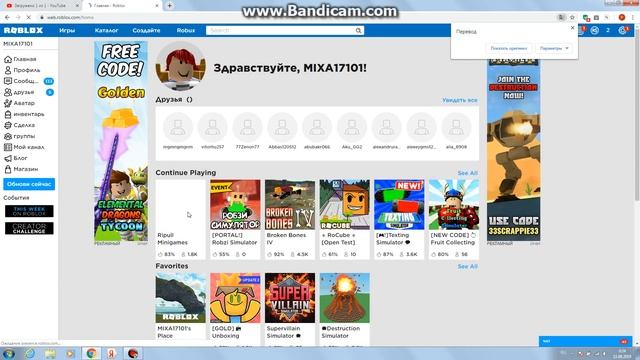Screen dimensions: 640x360
Task: Open the Сделка trade sidebar item
Action: pos(20,125)
